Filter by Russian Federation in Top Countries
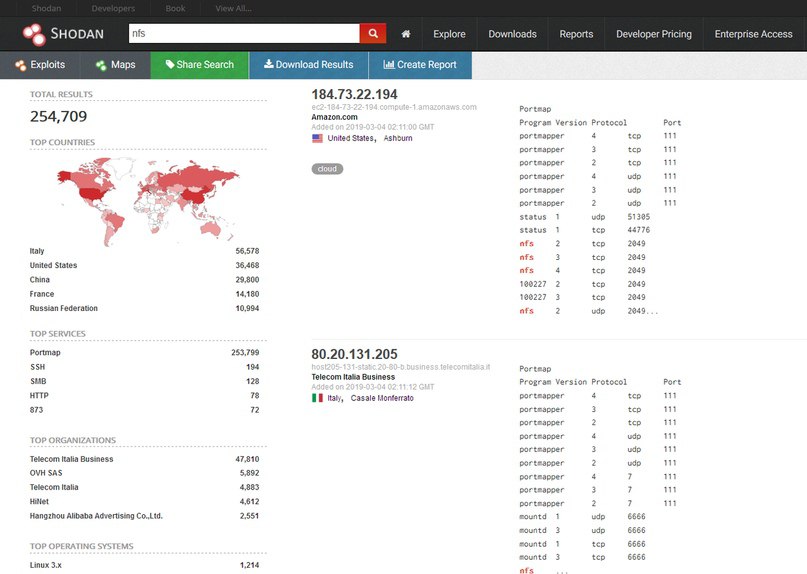 tap(64, 308)
